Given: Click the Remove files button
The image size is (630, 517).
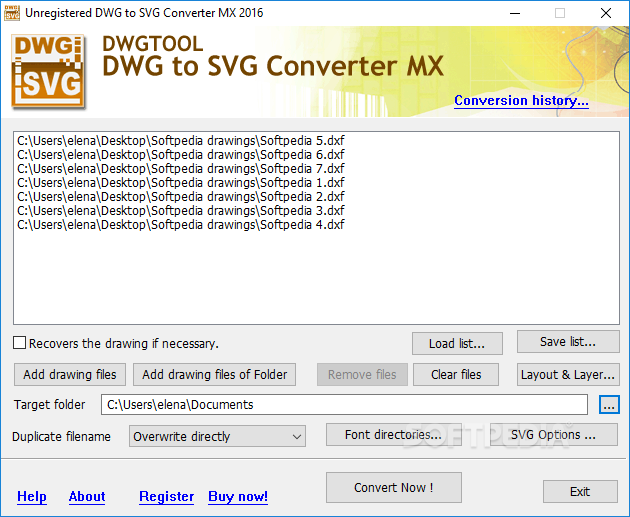Looking at the screenshot, I should pos(362,374).
